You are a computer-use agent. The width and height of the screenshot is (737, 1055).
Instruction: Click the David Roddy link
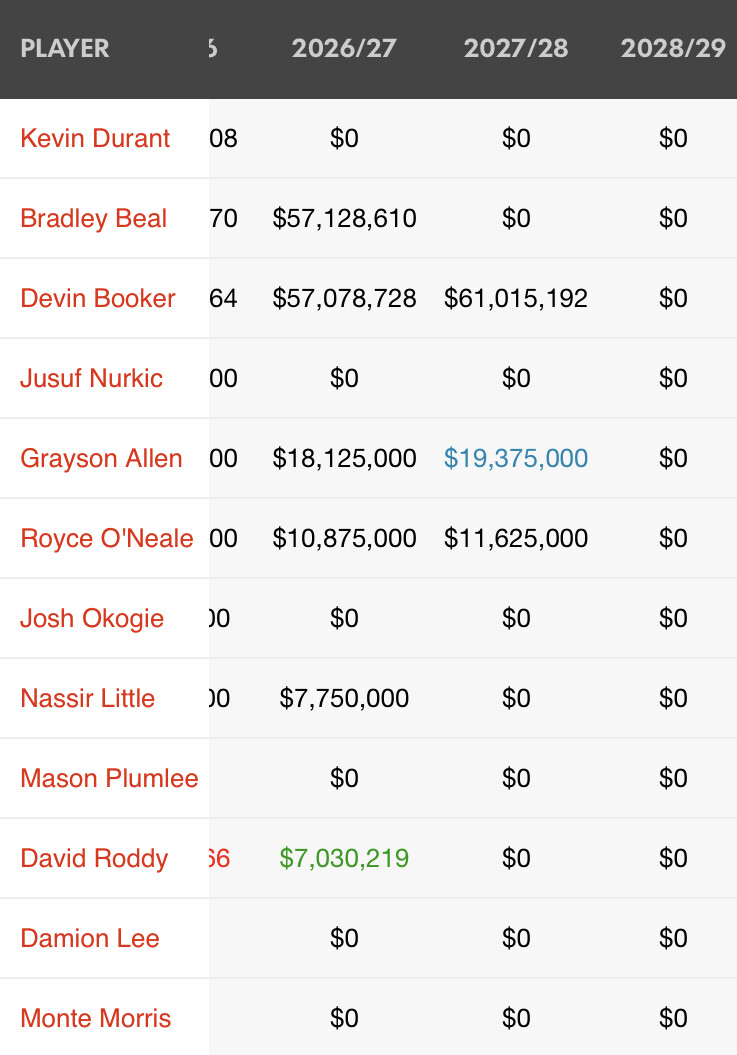pyautogui.click(x=94, y=858)
